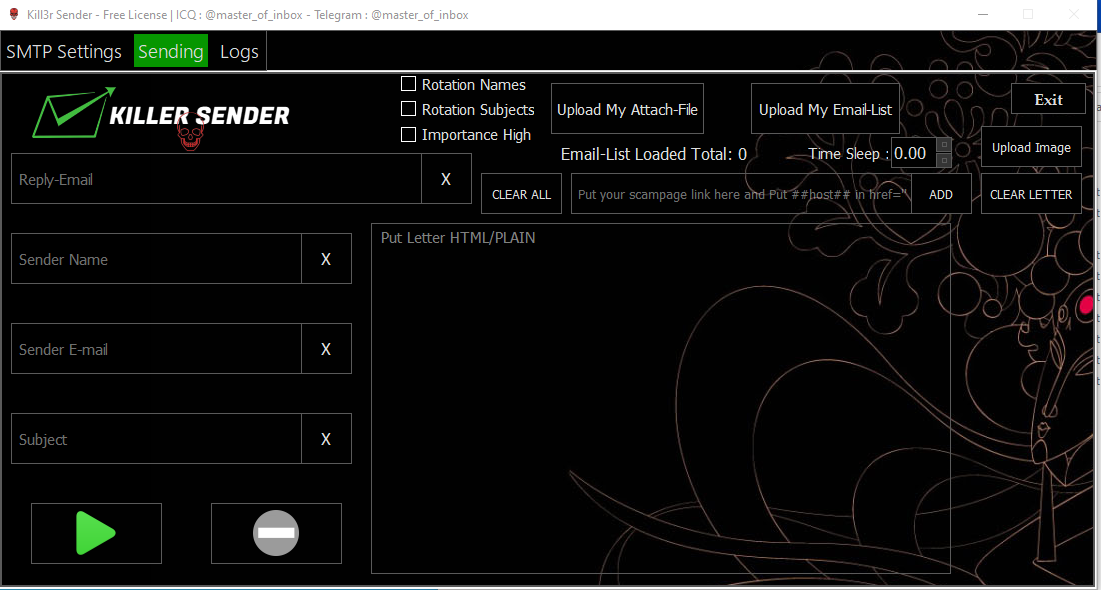Clear the Reply-Email field with its X
1101x590 pixels.
click(446, 179)
